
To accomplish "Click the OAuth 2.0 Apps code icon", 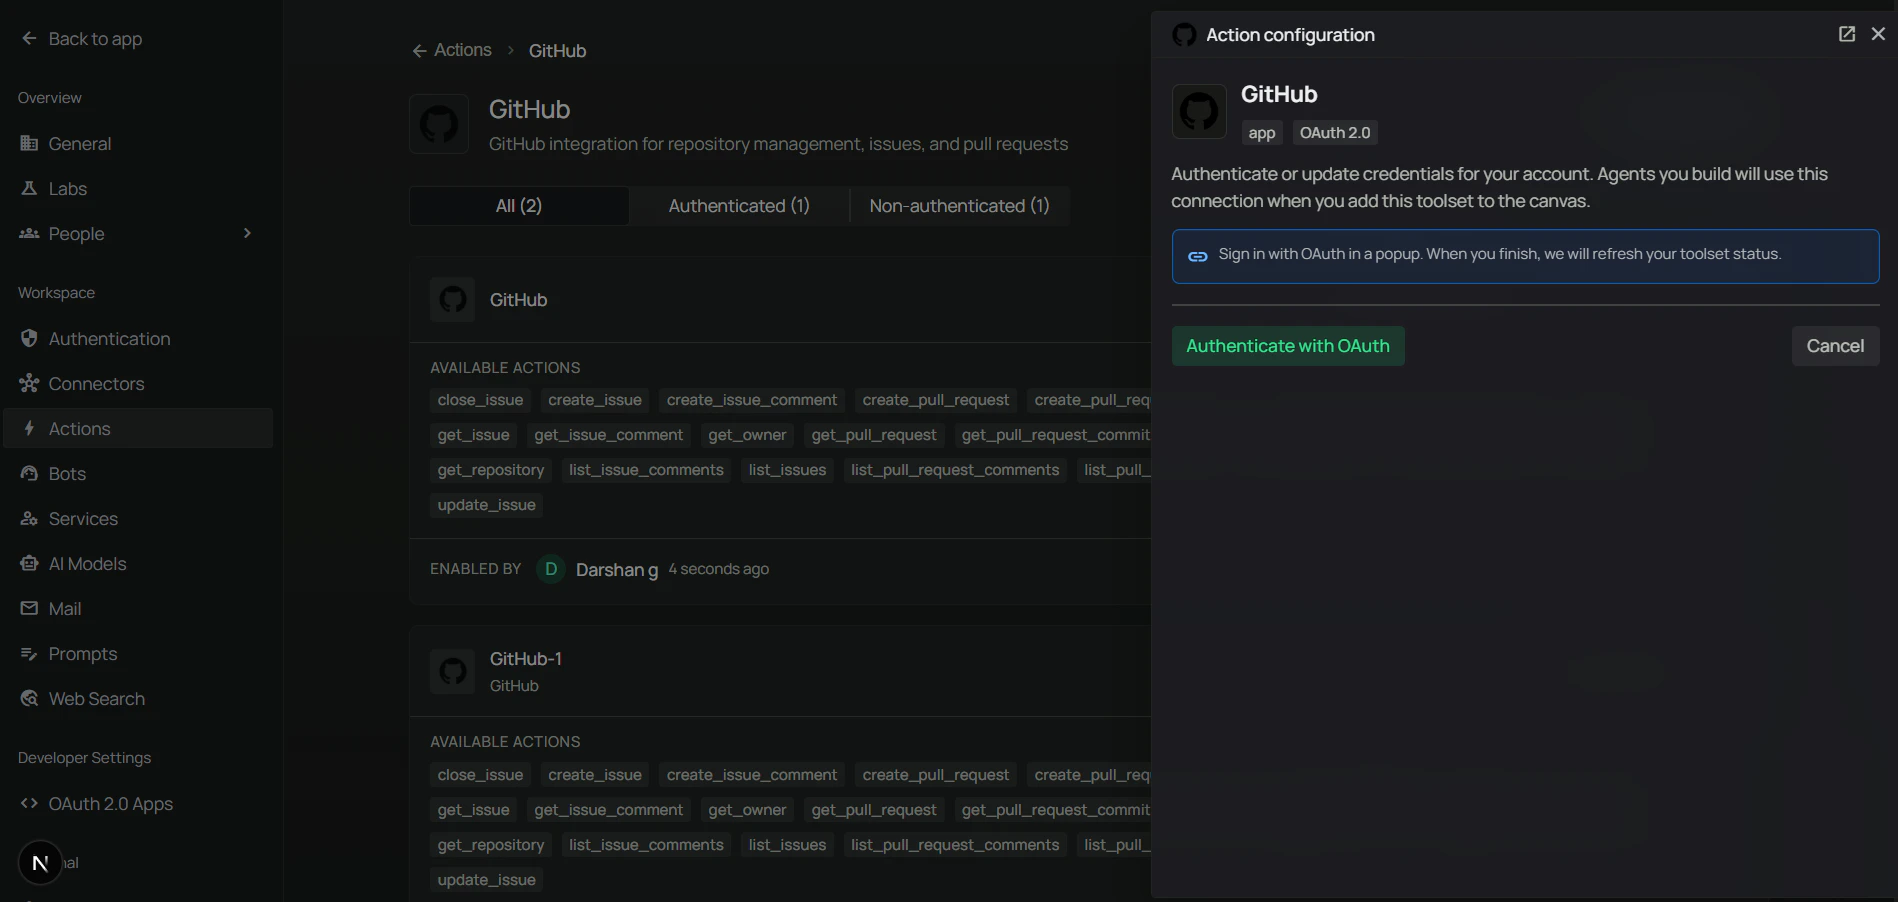I will pyautogui.click(x=29, y=803).
